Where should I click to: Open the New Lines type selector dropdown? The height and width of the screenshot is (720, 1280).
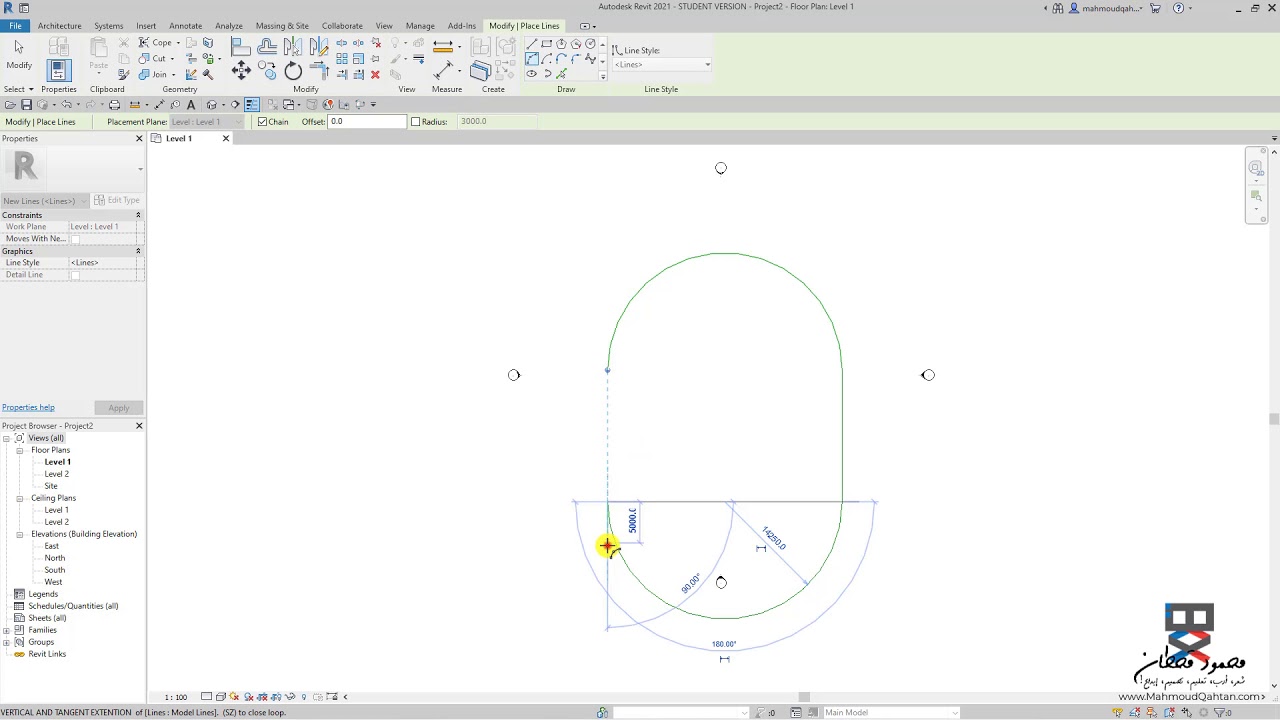(x=45, y=201)
